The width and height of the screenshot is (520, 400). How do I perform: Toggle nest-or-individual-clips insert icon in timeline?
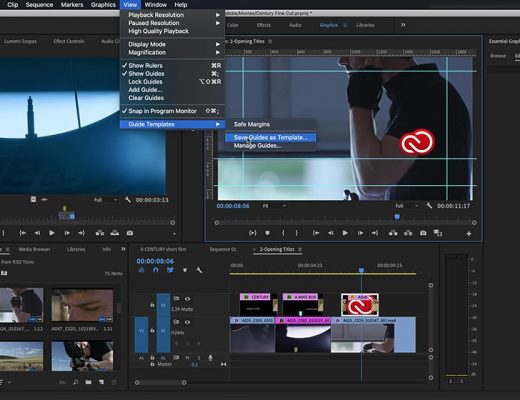point(141,270)
